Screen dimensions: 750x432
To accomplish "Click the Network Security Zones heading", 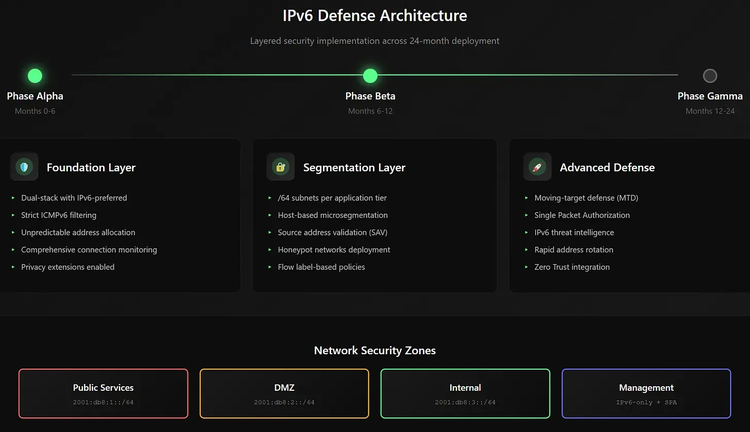I will pyautogui.click(x=375, y=350).
